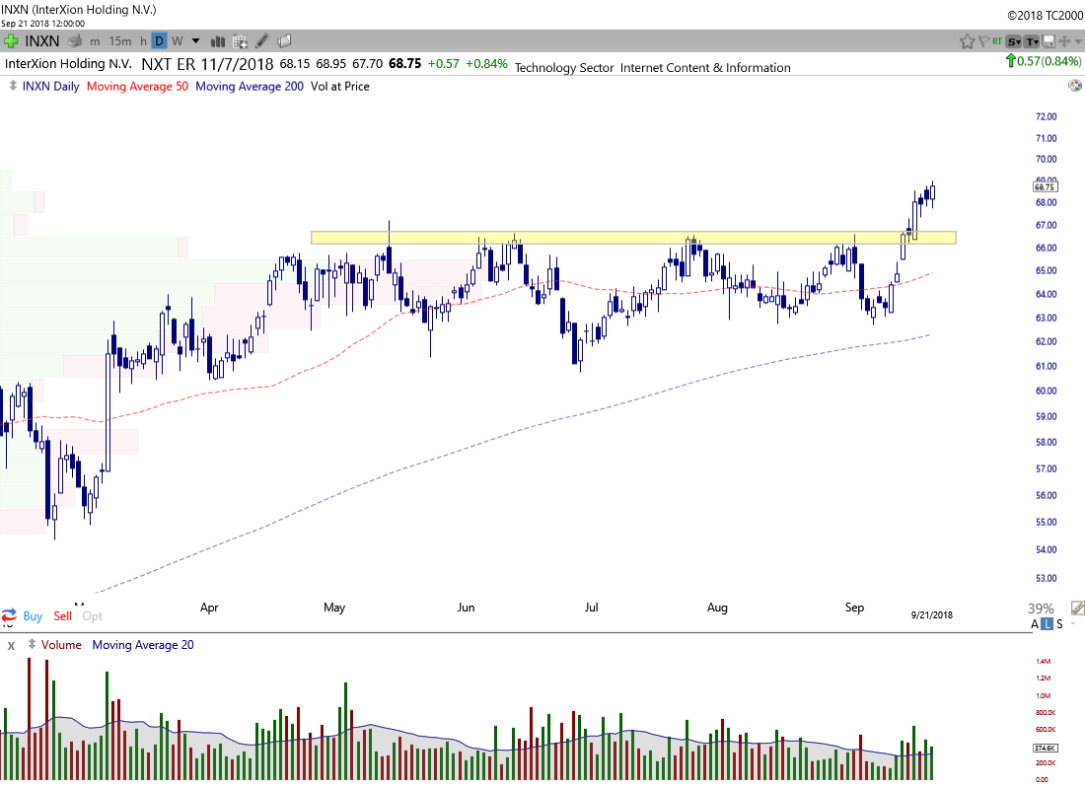
Task: Select Moving Average 200 legend label
Action: 249,86
